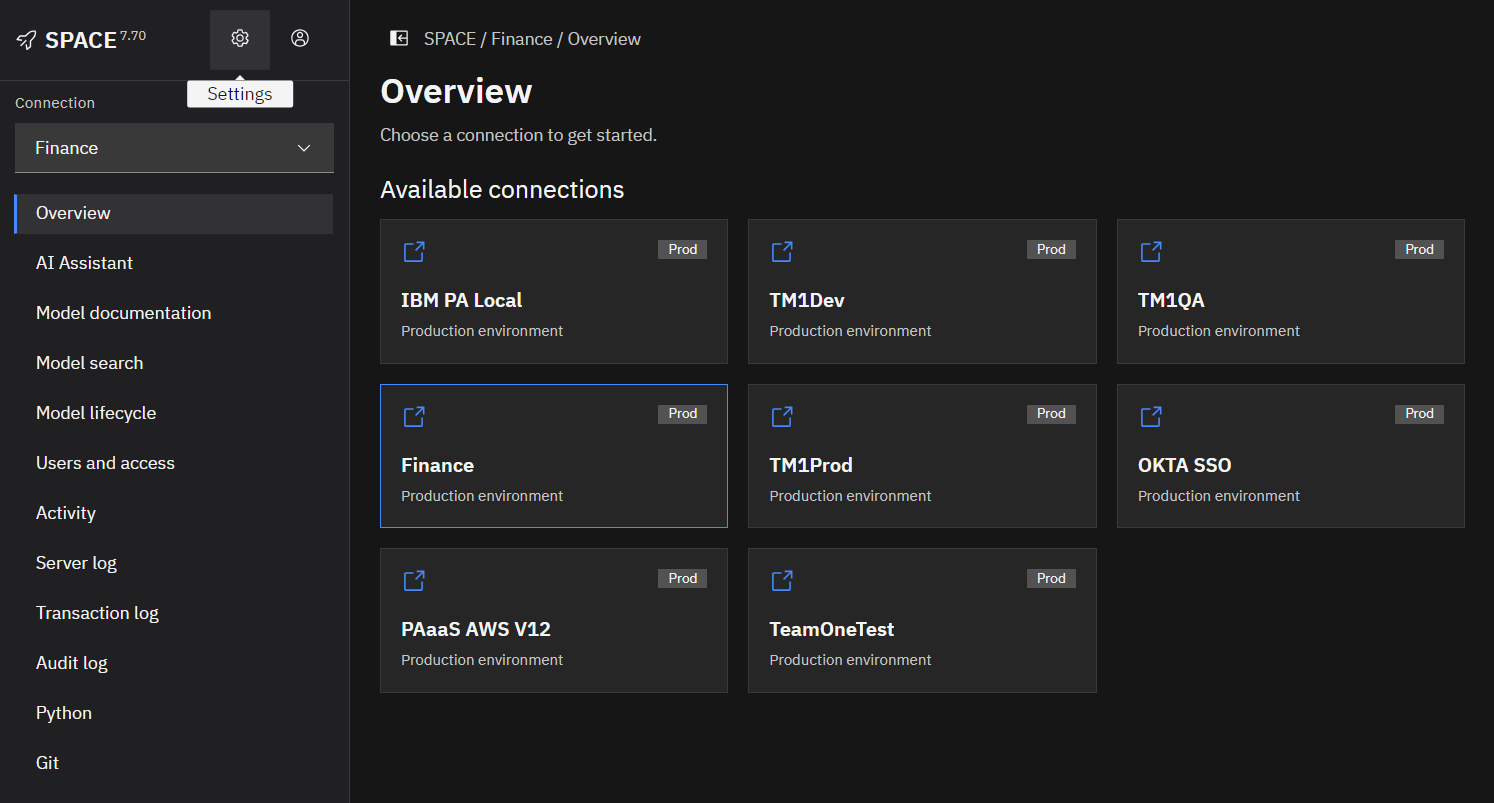Click the Prod tag on TM1QA card

tap(1419, 249)
